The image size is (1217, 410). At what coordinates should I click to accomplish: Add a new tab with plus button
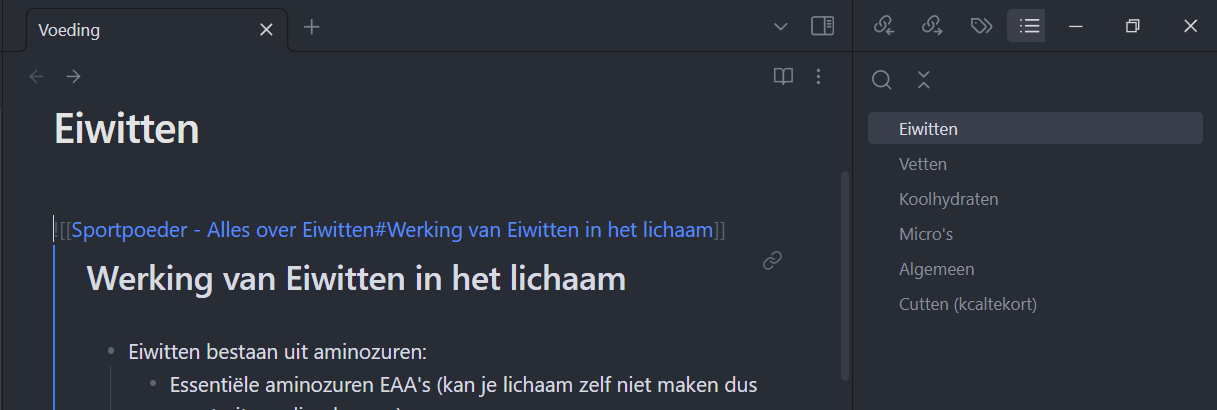tap(312, 27)
